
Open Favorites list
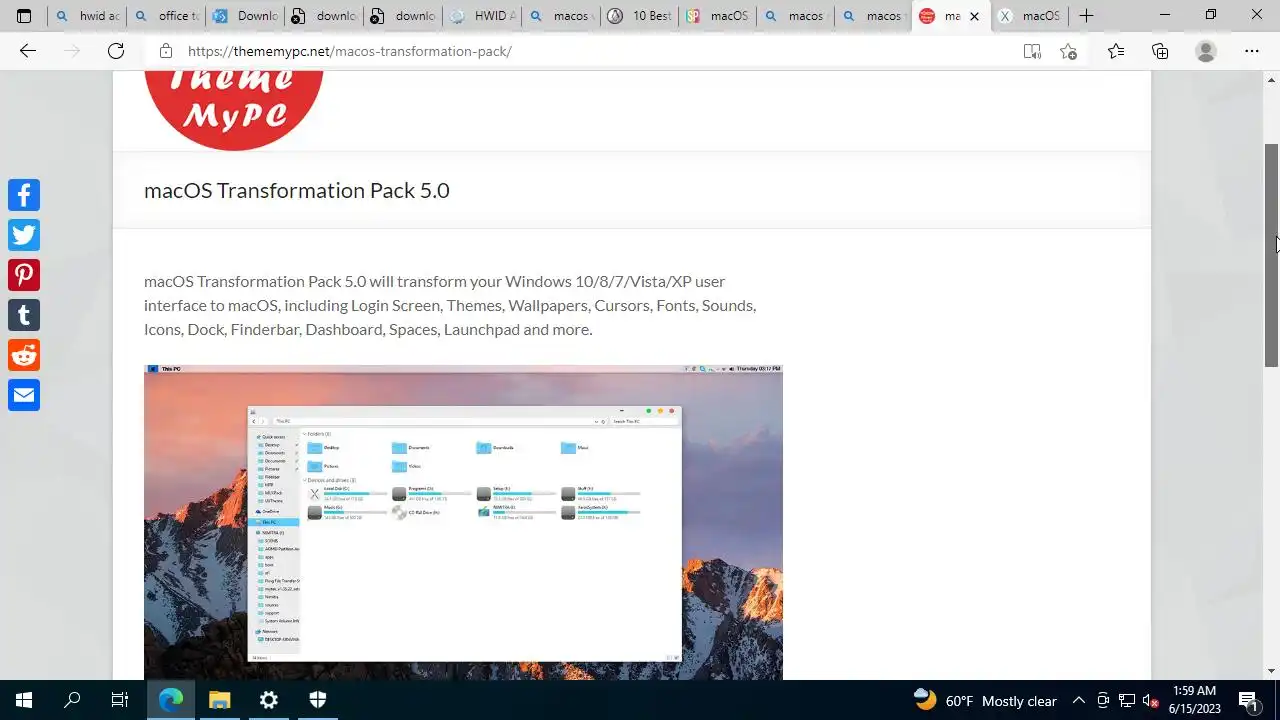point(1116,51)
